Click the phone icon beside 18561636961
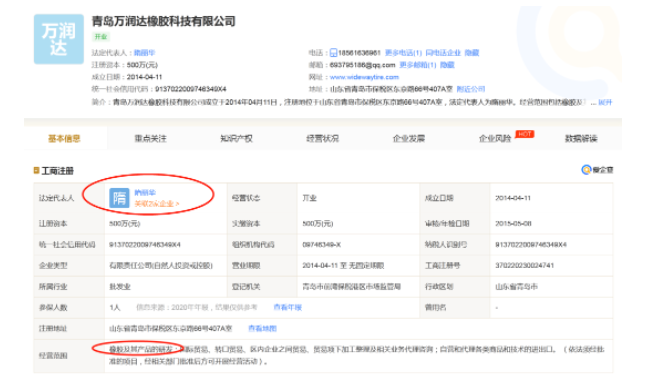The width and height of the screenshot is (666, 384). (333, 53)
